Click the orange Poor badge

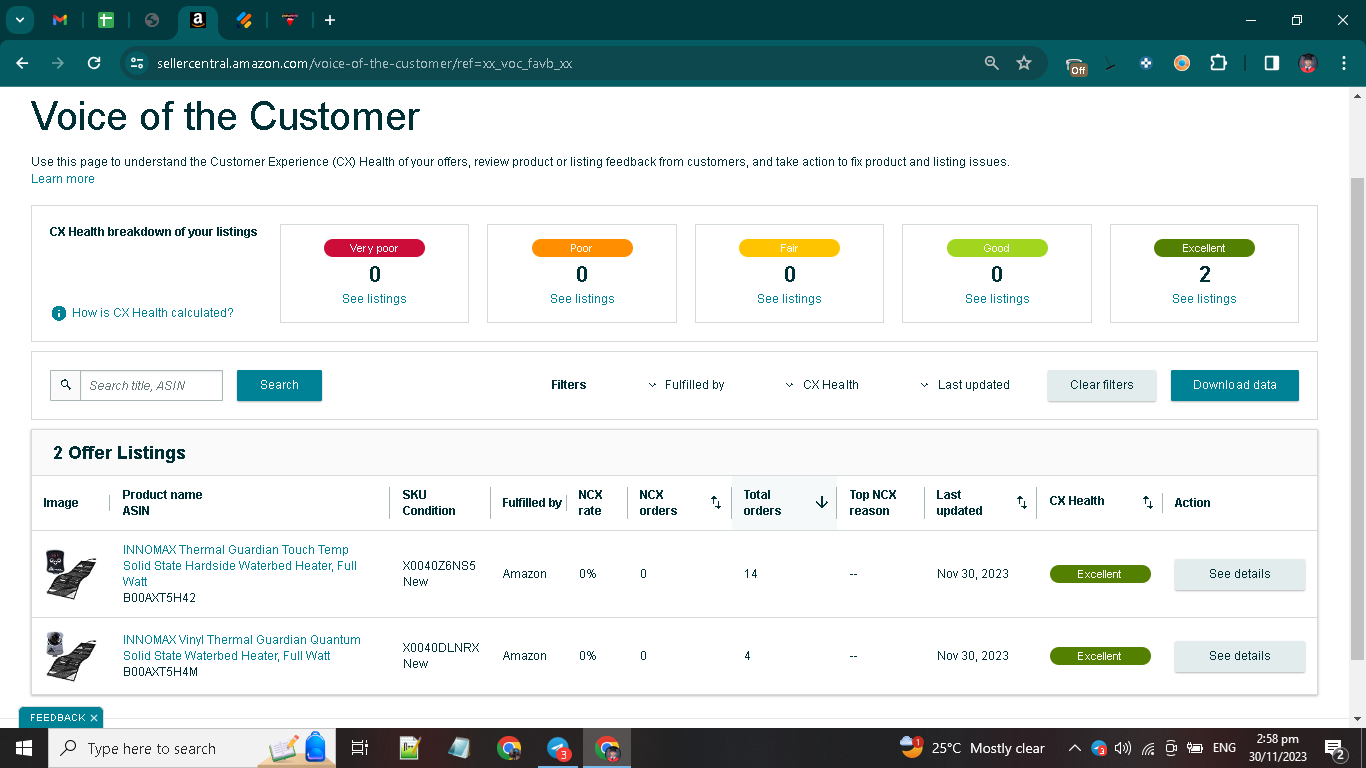[582, 248]
